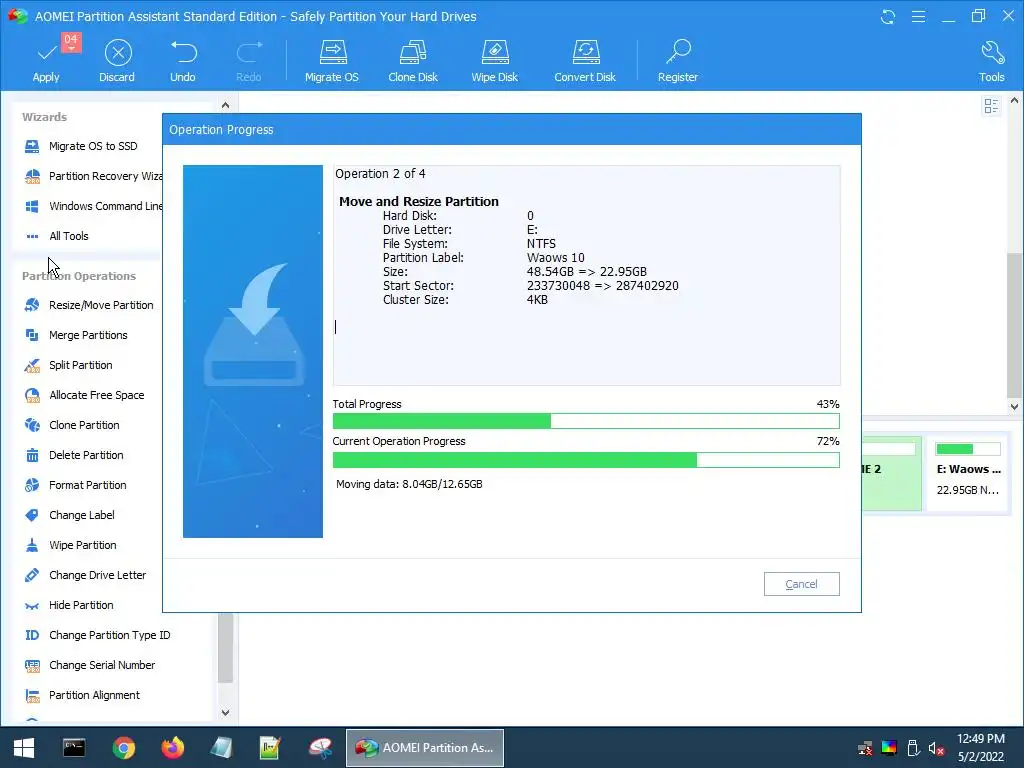
Task: Click main panel scroll up arrow
Action: click(1014, 101)
